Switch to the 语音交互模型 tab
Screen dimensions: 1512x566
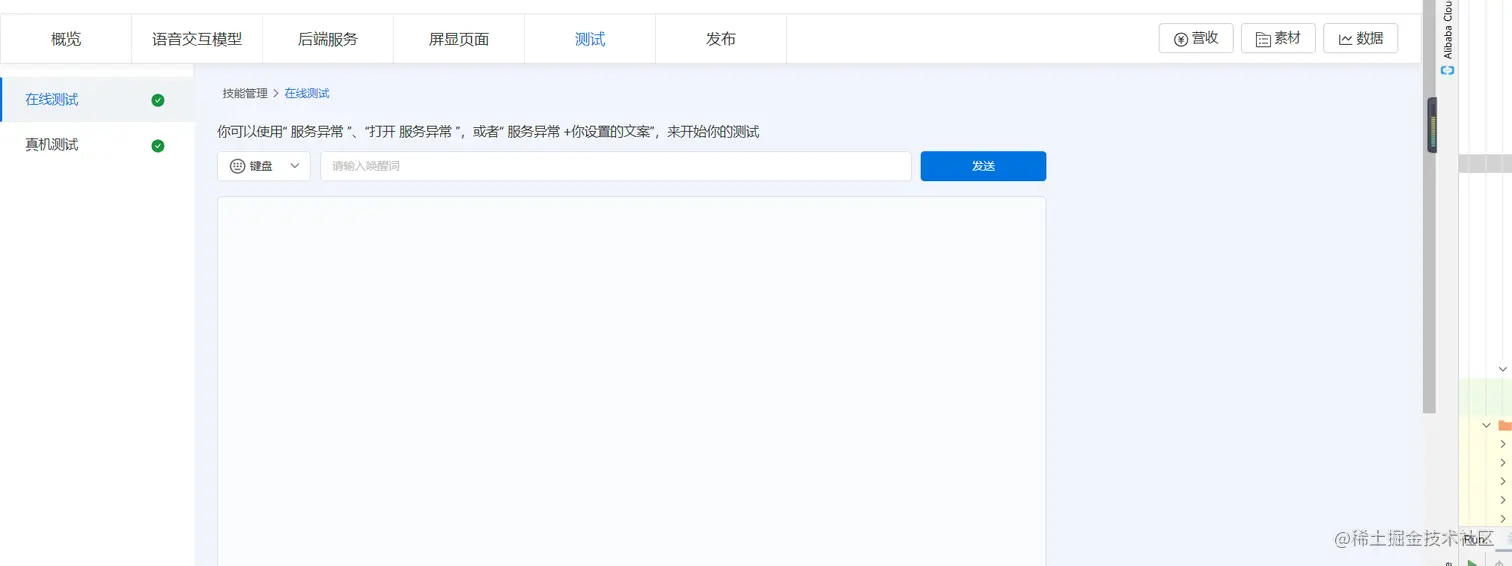point(197,39)
